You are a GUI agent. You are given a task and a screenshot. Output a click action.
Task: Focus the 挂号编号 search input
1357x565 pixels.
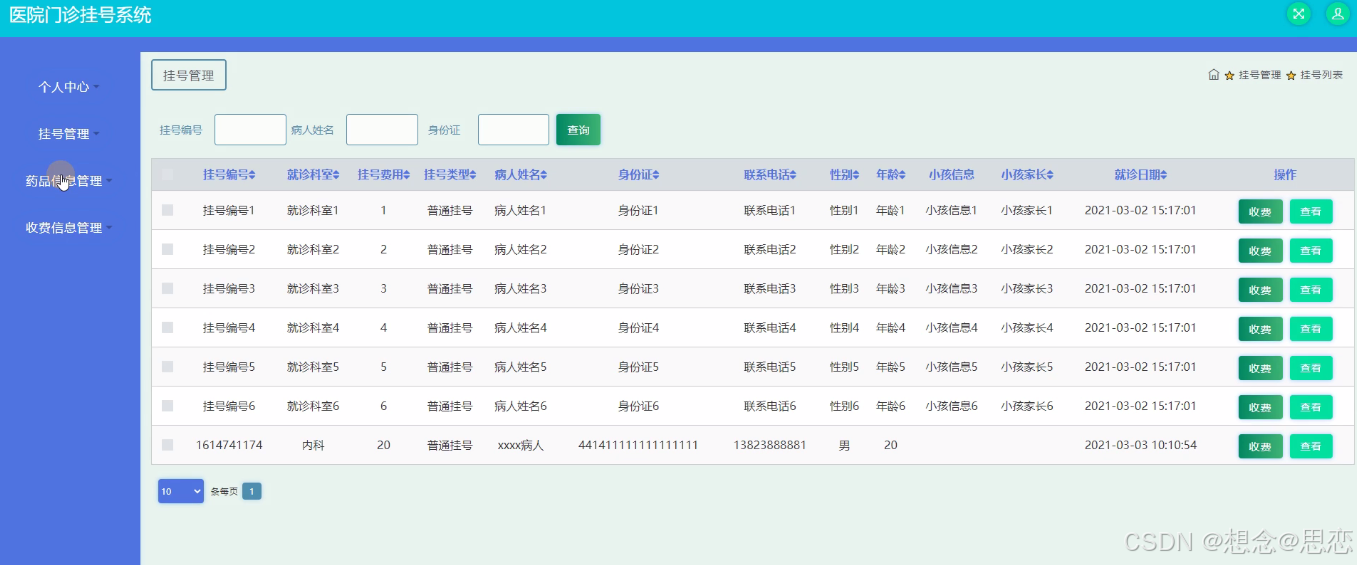pos(250,130)
